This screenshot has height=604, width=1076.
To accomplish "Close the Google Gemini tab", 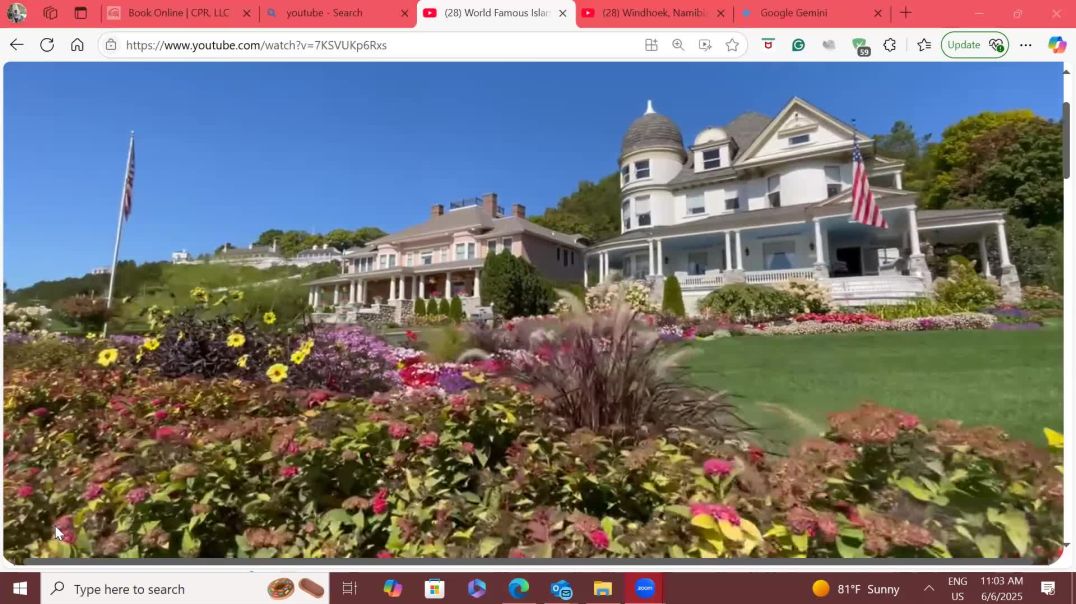I will tap(878, 13).
